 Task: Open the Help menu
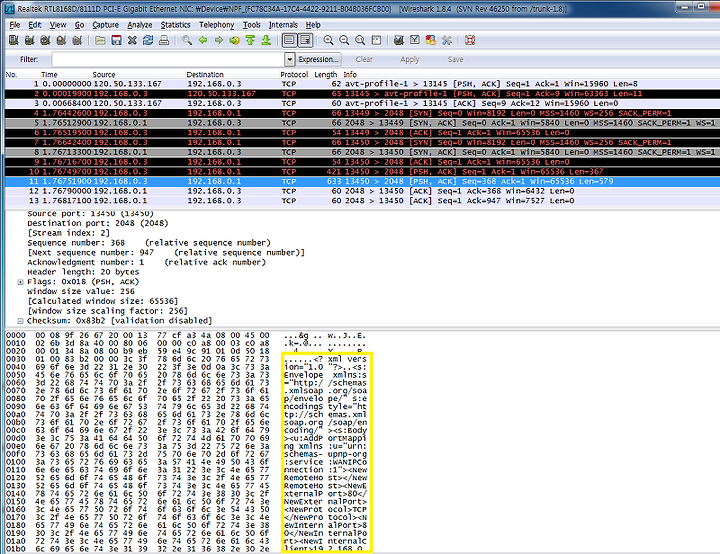coord(313,25)
